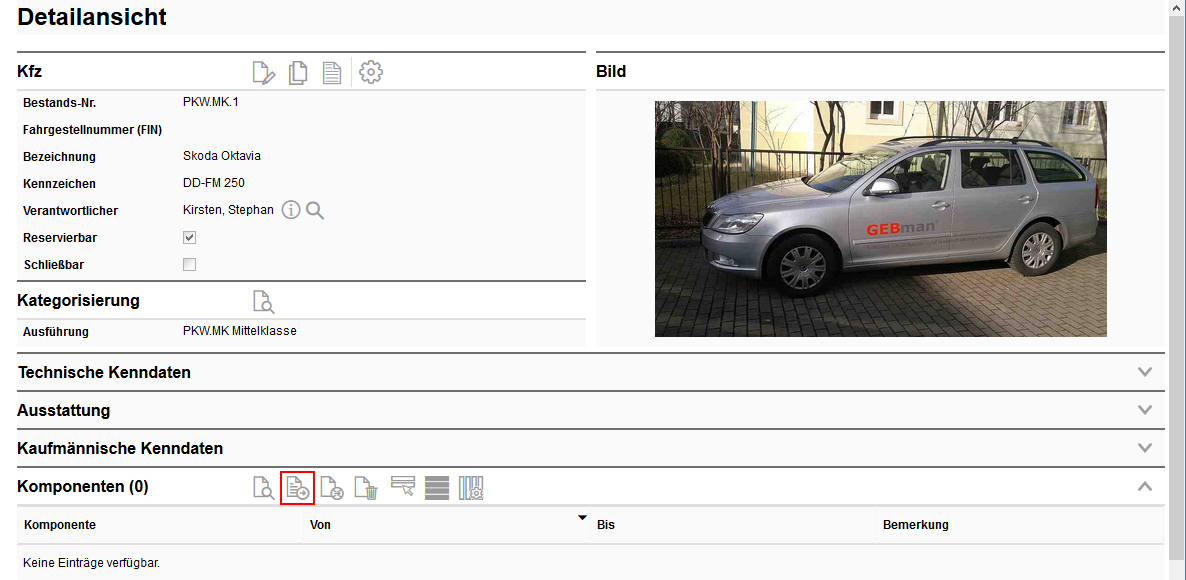Image resolution: width=1186 pixels, height=580 pixels.
Task: Expand the Ausstattung section chevron
Action: coord(1145,410)
